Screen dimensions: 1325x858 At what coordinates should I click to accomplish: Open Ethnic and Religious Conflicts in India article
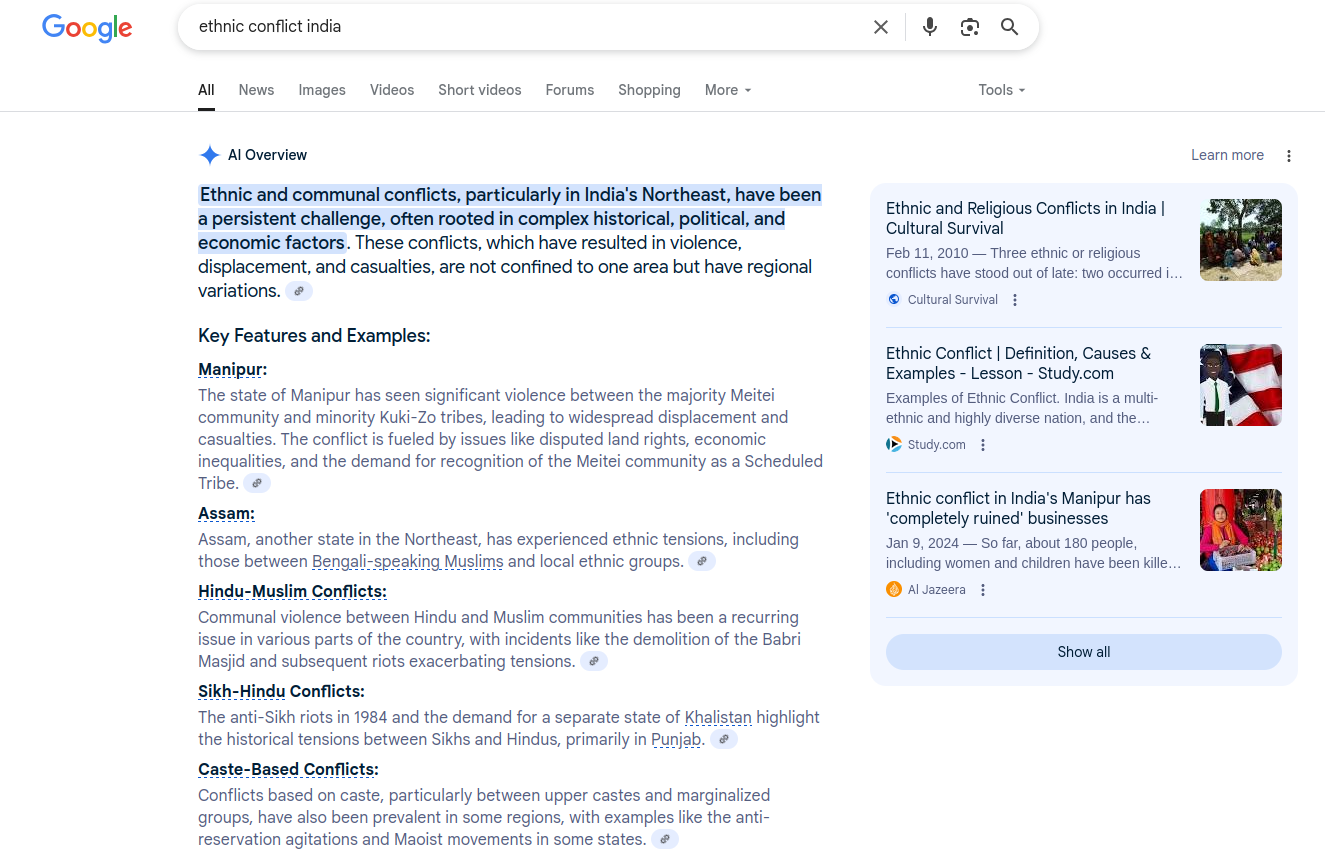(x=1025, y=218)
